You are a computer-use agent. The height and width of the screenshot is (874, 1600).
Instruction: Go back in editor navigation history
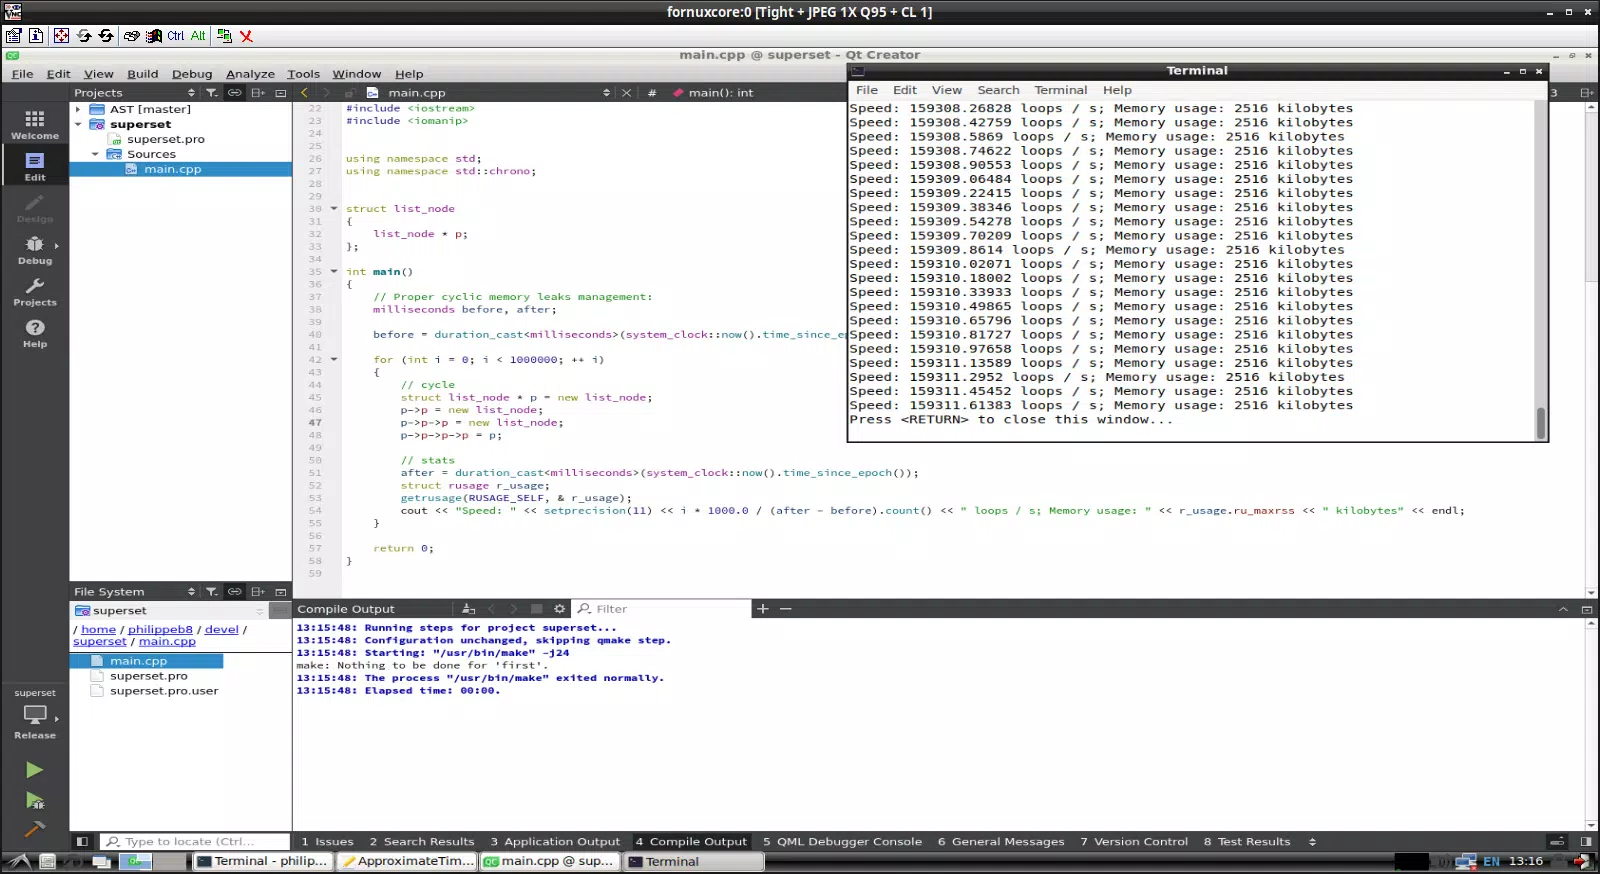click(x=305, y=93)
